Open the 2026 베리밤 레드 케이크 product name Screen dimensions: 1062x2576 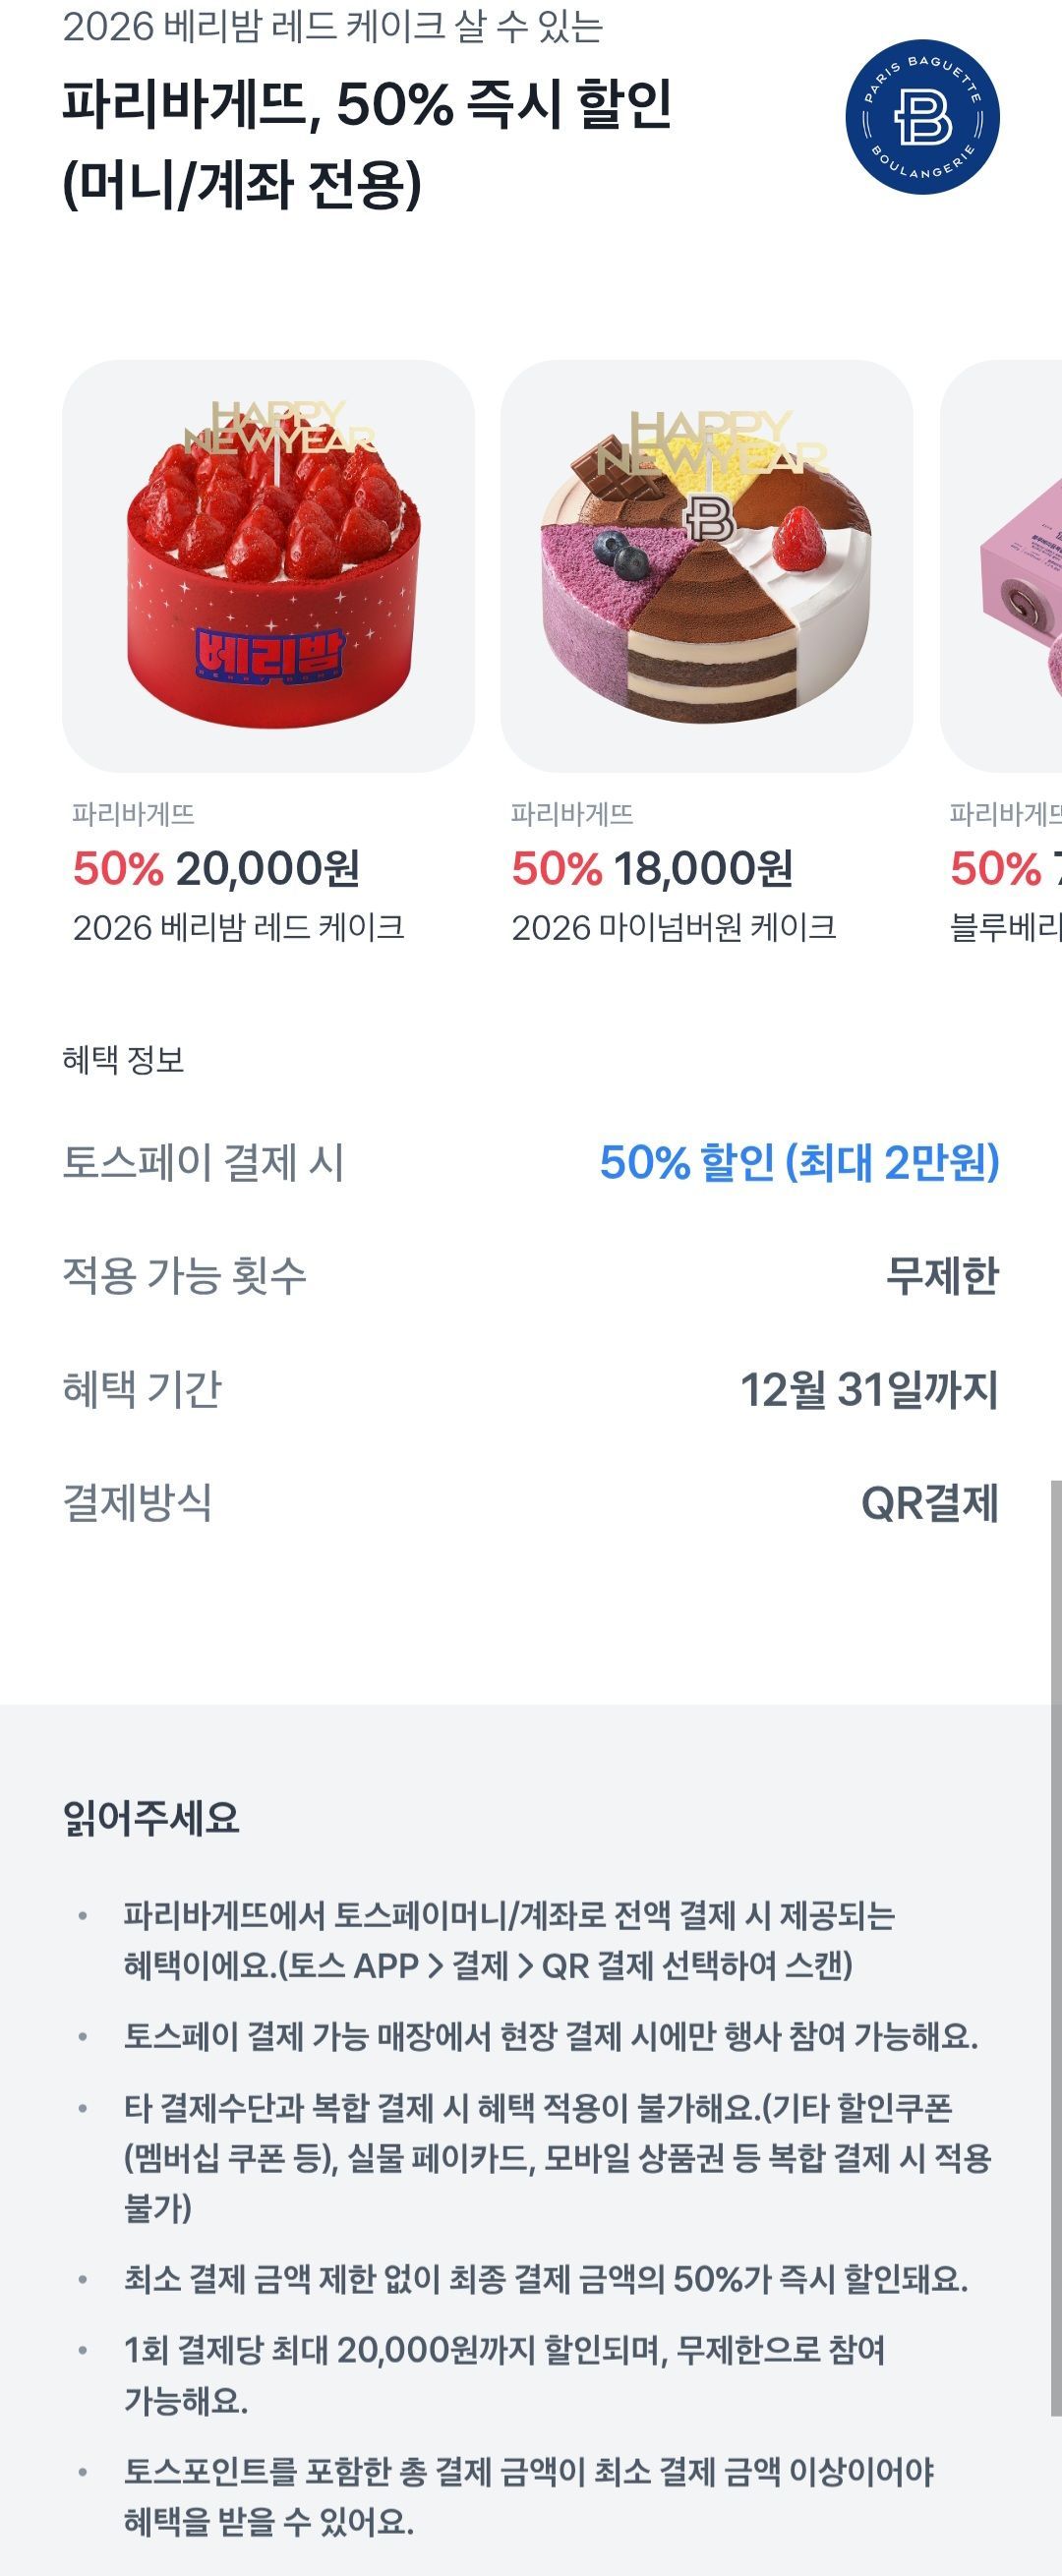[x=238, y=928]
